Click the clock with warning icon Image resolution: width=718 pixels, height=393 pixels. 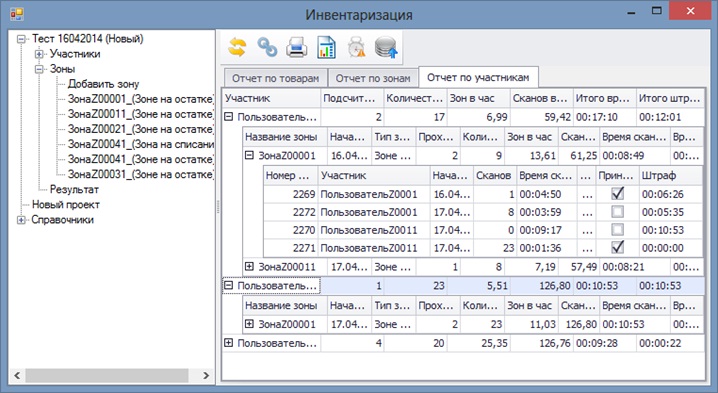click(x=356, y=47)
